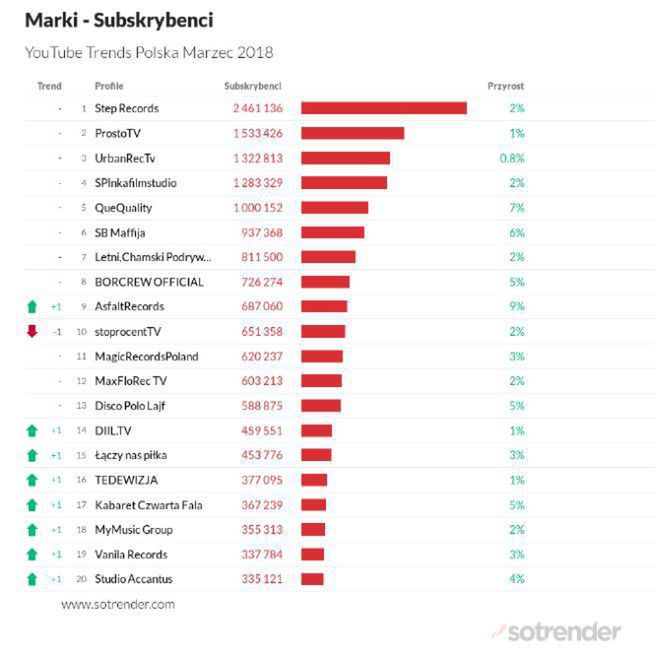Viewport: 655px width, 658px height.
Task: Click the Subskrybenci column header
Action: [252, 86]
